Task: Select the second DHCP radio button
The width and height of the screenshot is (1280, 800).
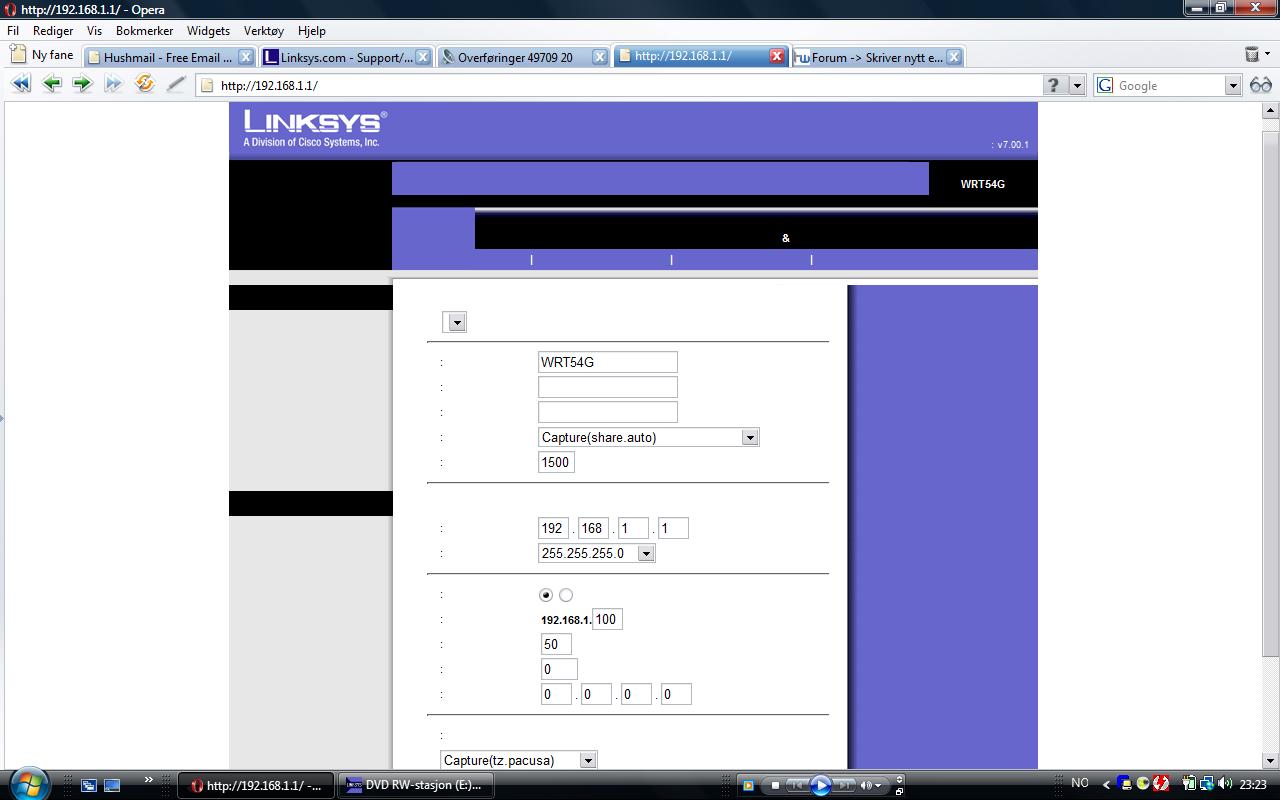Action: [x=566, y=595]
